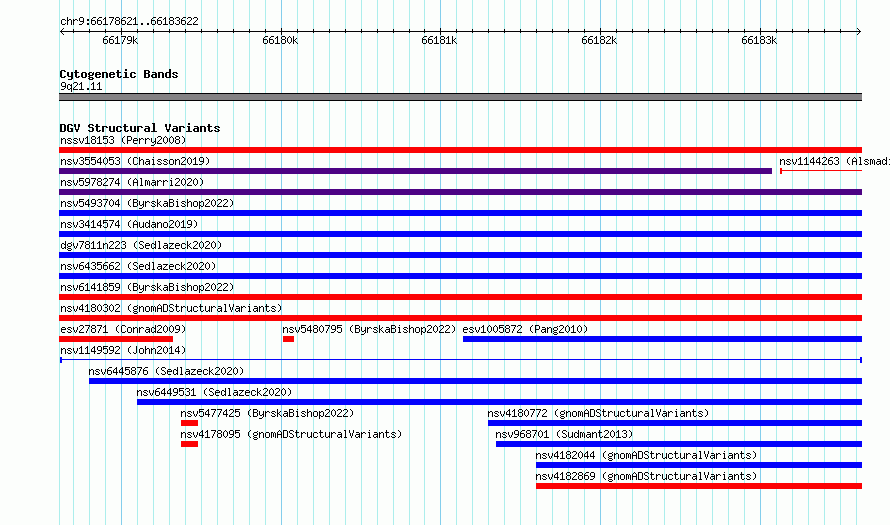The image size is (890, 525).
Task: Click the ruler's left arrow end
Action: (62, 32)
